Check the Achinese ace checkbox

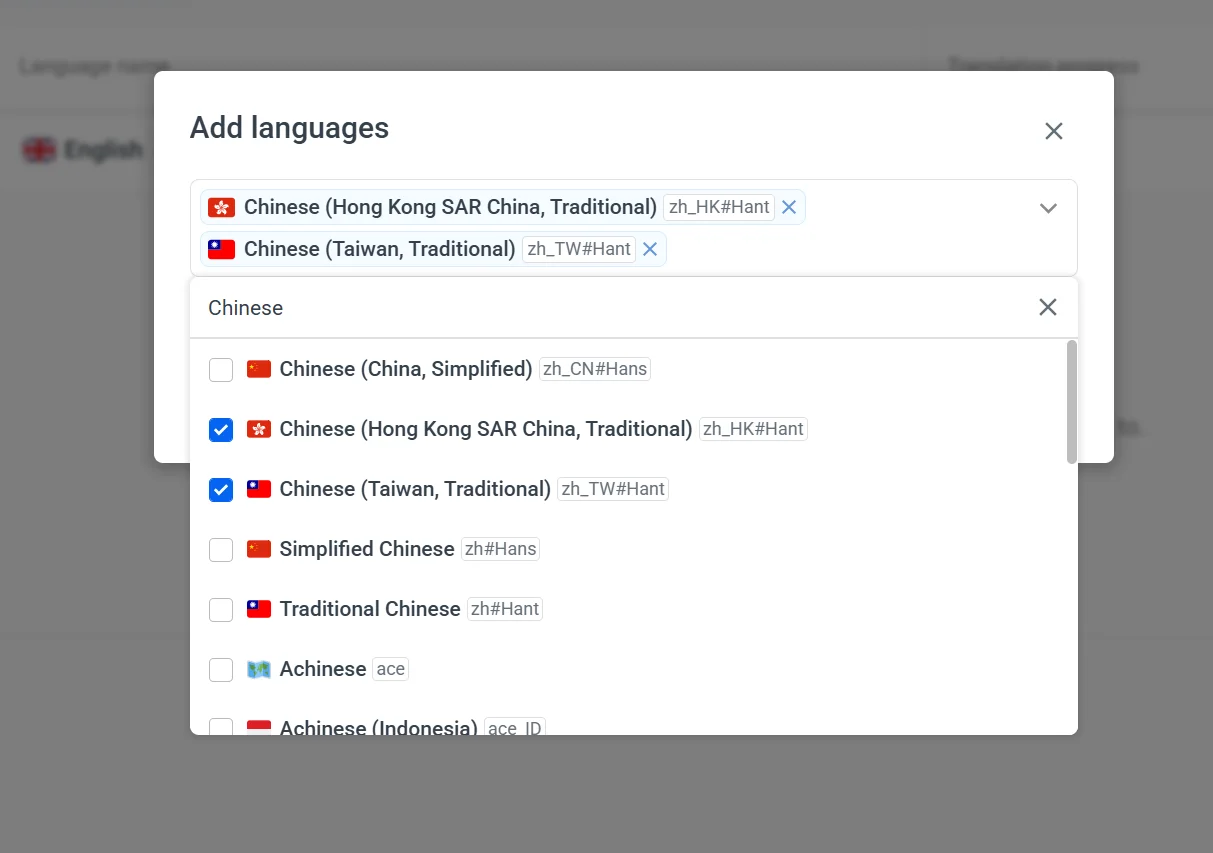tap(221, 670)
